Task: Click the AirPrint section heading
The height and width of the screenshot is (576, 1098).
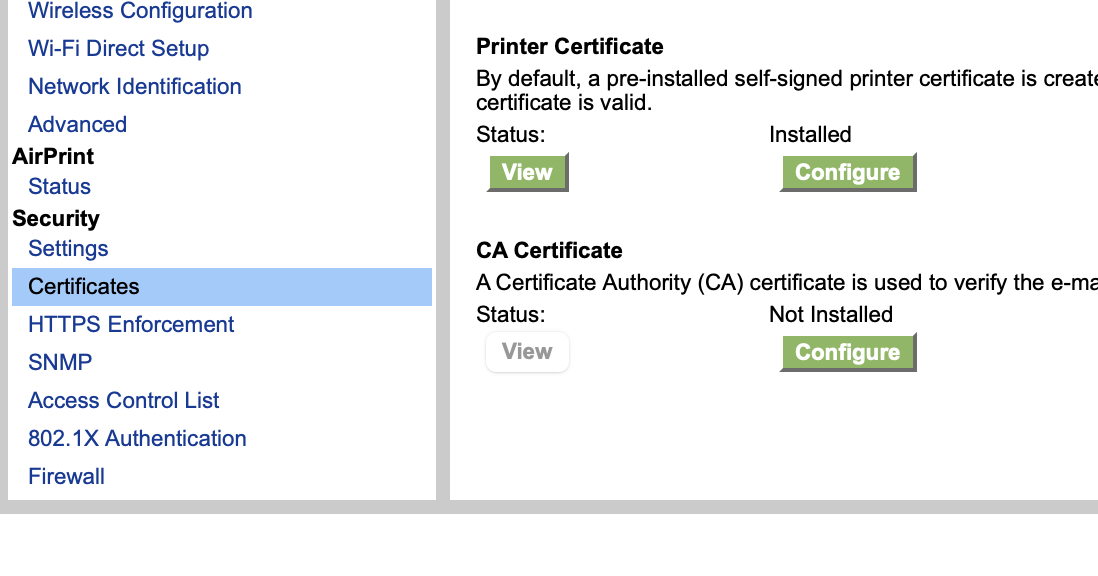Action: point(53,156)
